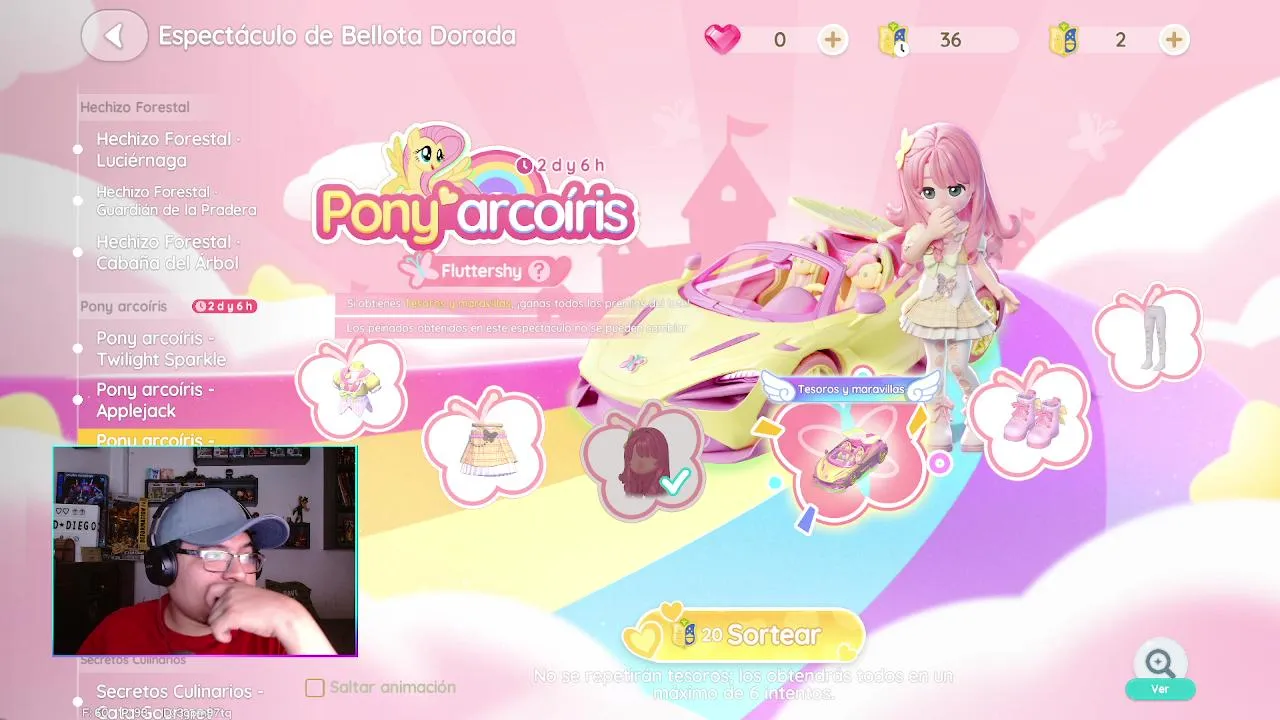This screenshot has height=720, width=1280.
Task: Click the 2d y 6h sidebar timer badge
Action: pyautogui.click(x=225, y=306)
